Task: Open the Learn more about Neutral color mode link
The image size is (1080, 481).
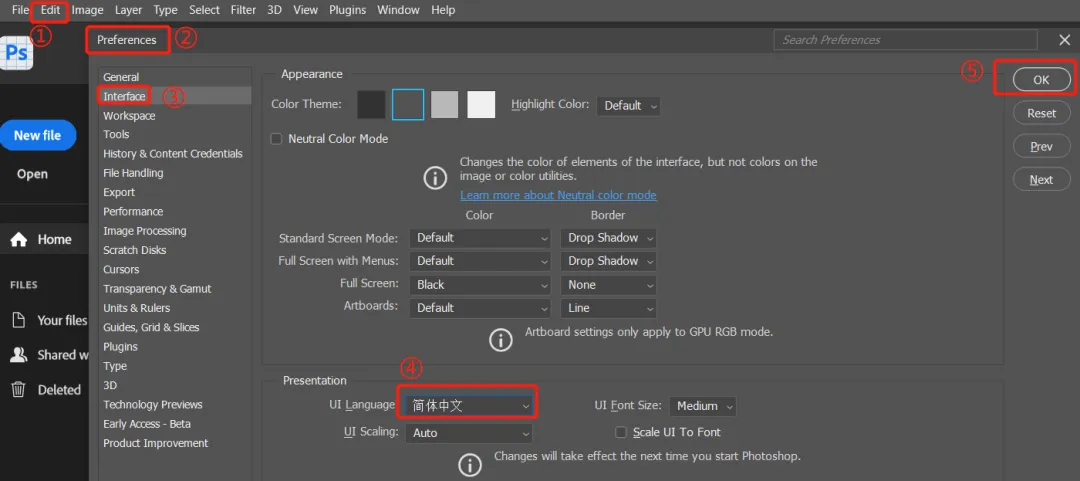Action: [558, 195]
